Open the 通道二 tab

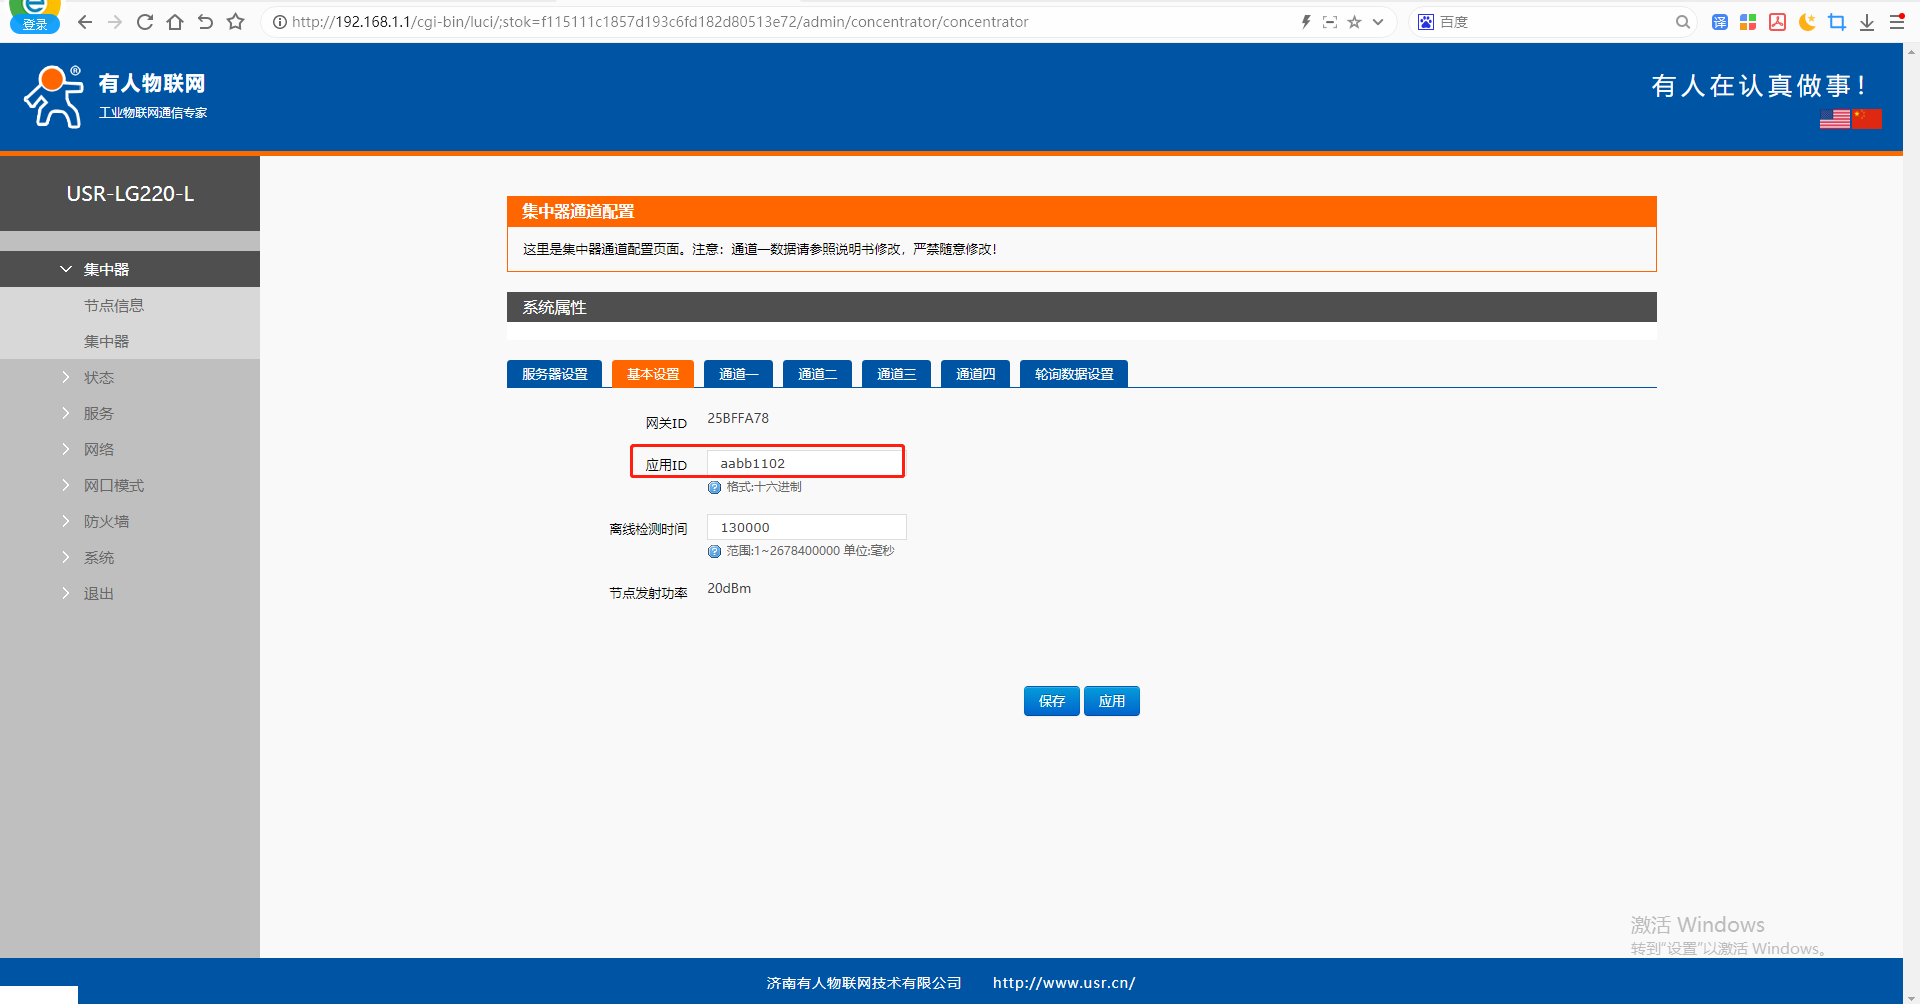(x=817, y=374)
